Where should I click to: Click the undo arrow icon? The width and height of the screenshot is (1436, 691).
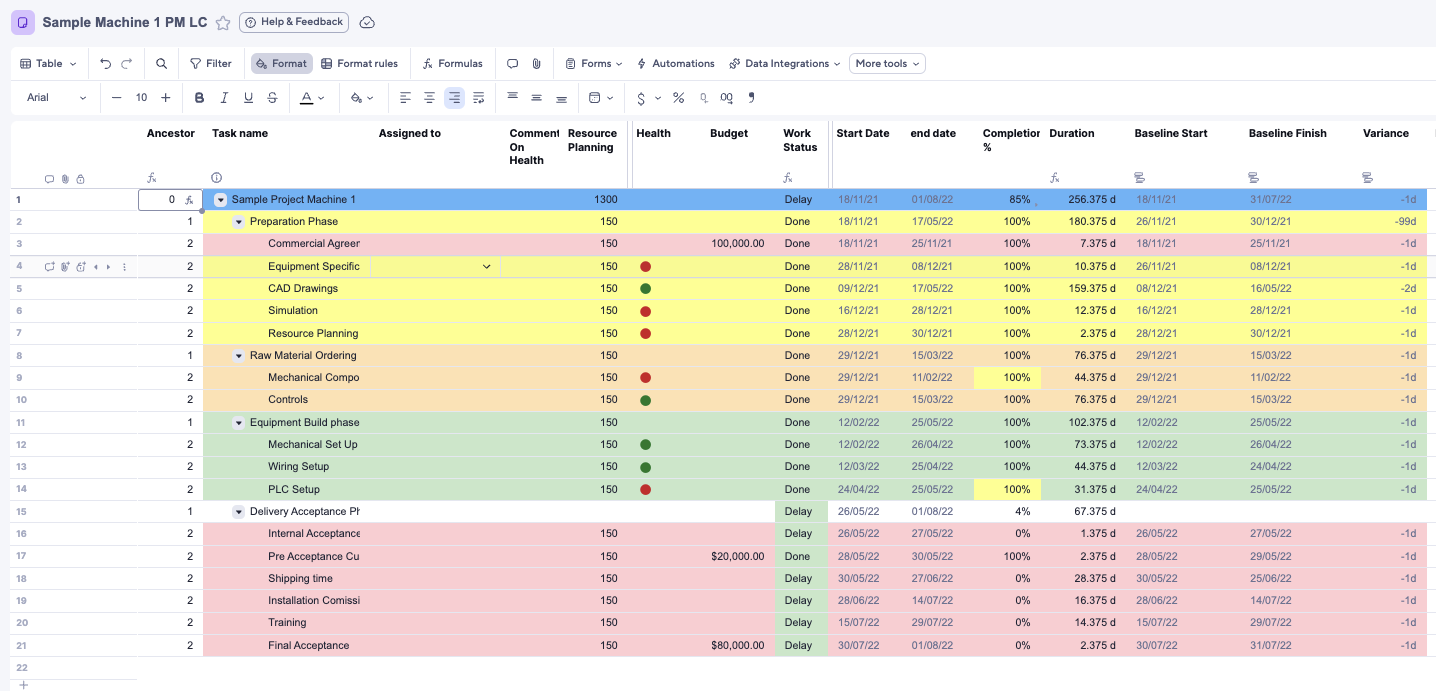(106, 64)
